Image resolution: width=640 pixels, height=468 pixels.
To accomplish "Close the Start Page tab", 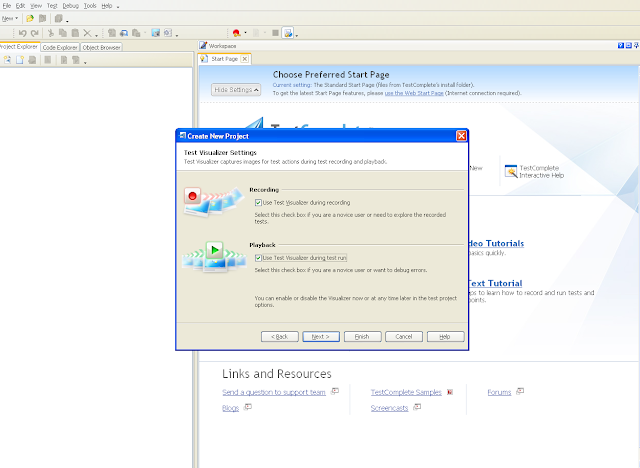I will point(244,59).
